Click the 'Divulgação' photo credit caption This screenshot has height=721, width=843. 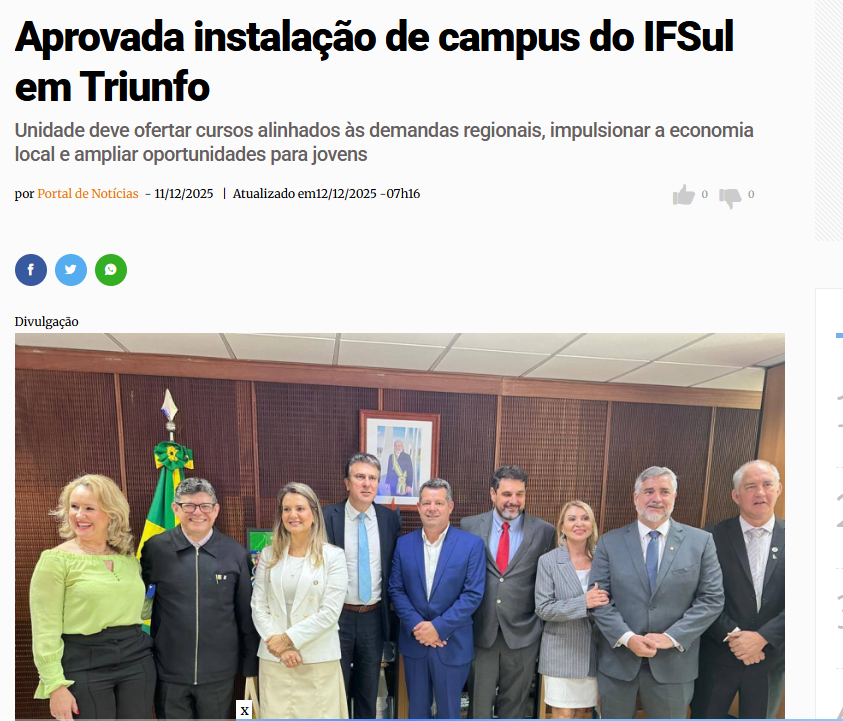tap(46, 322)
